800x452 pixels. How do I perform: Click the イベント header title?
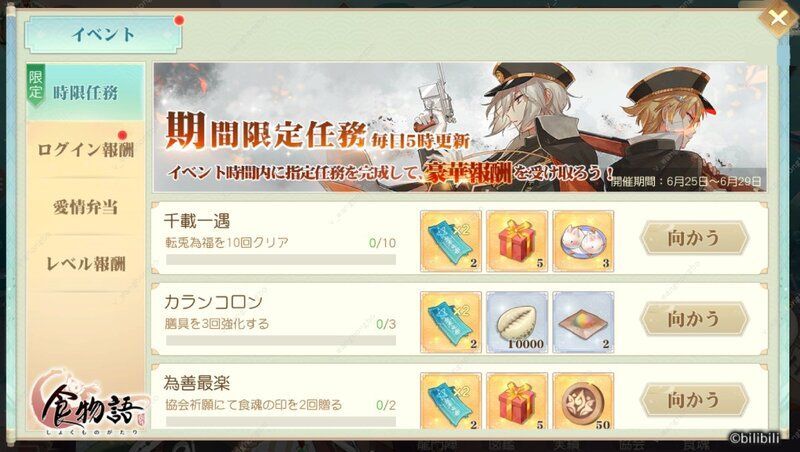(103, 35)
